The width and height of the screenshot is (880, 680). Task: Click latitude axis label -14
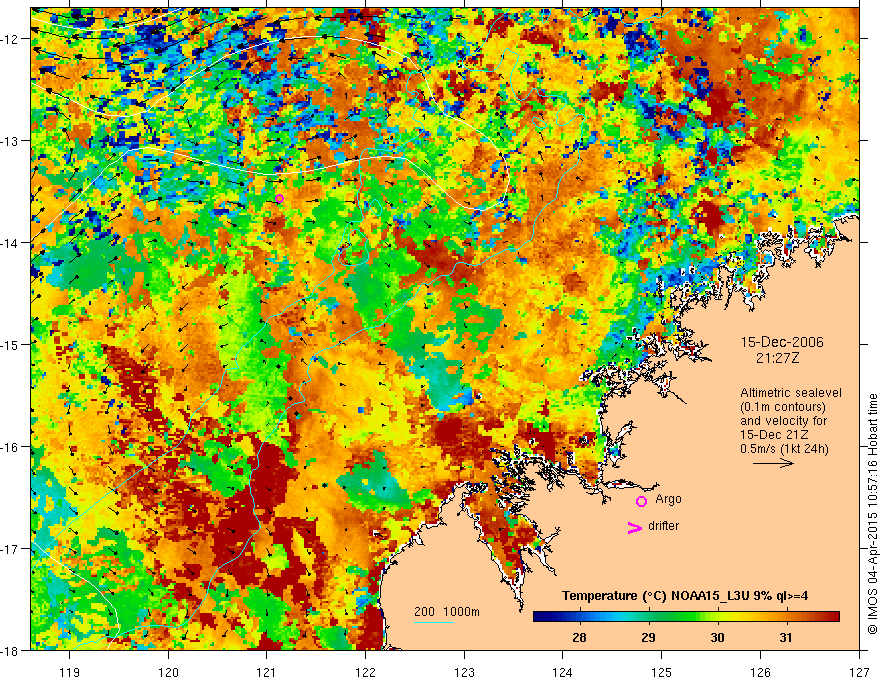click(11, 243)
